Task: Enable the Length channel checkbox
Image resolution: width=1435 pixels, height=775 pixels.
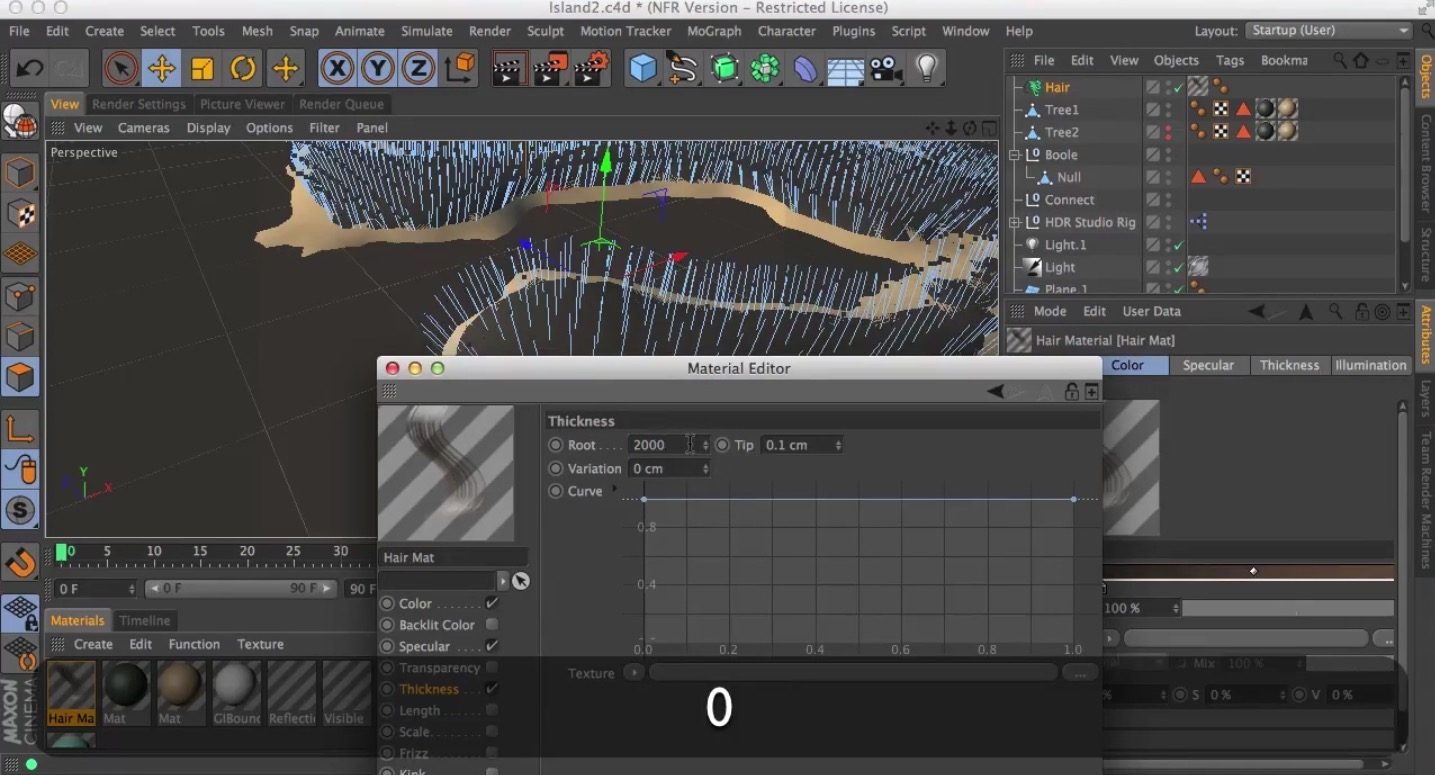Action: pos(491,710)
